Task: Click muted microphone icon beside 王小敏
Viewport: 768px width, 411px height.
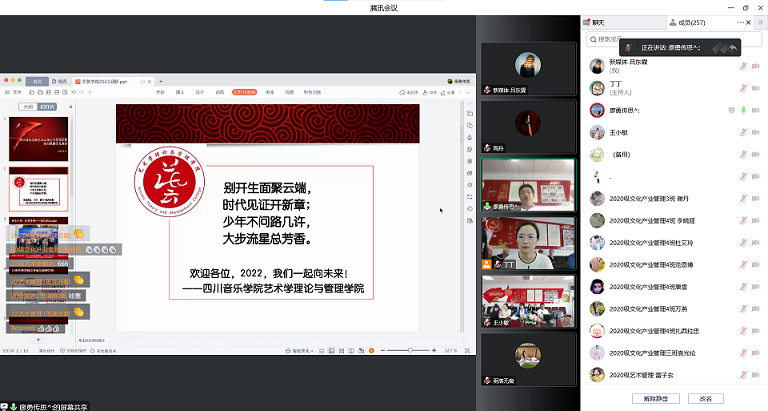Action: [743, 131]
